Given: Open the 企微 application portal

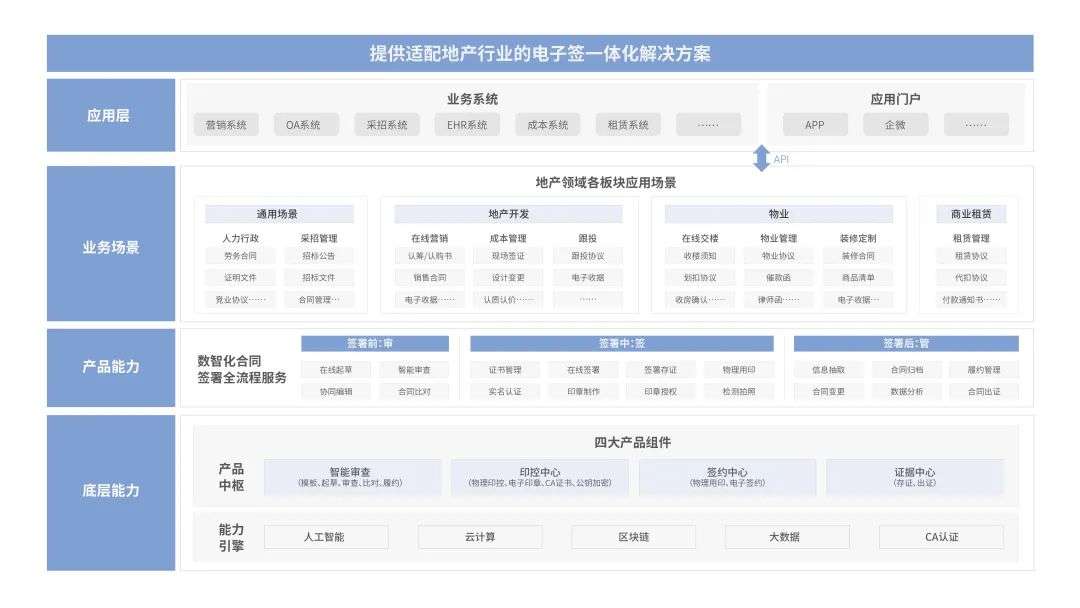Looking at the screenshot, I should 895,124.
